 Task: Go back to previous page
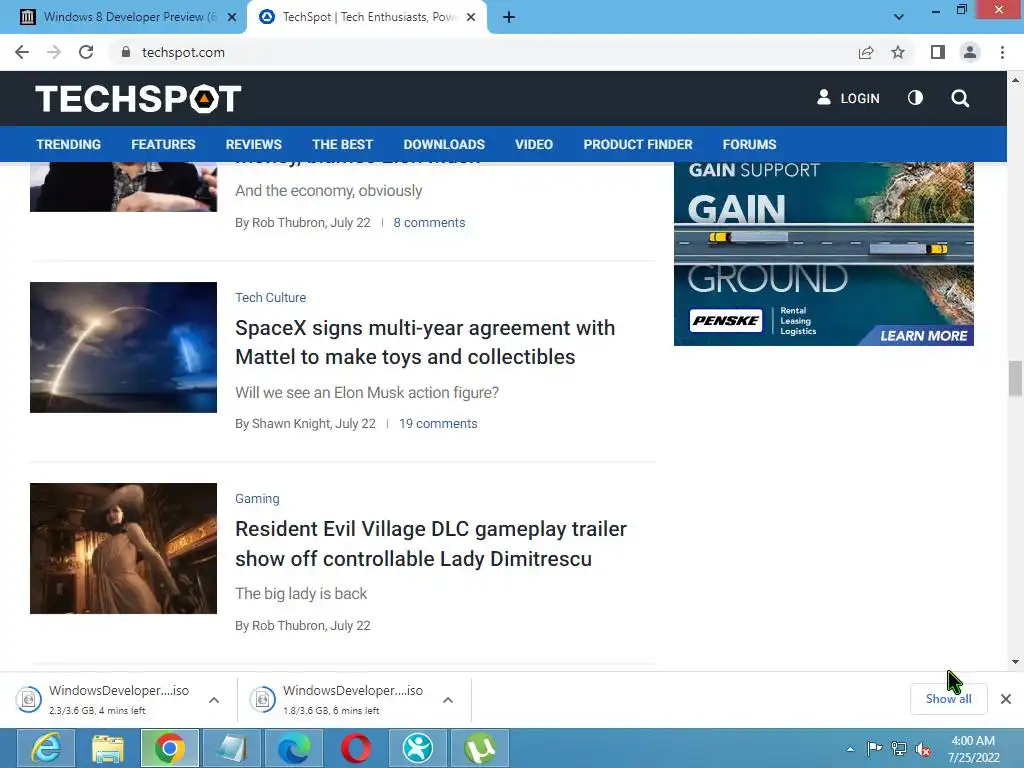[x=22, y=52]
